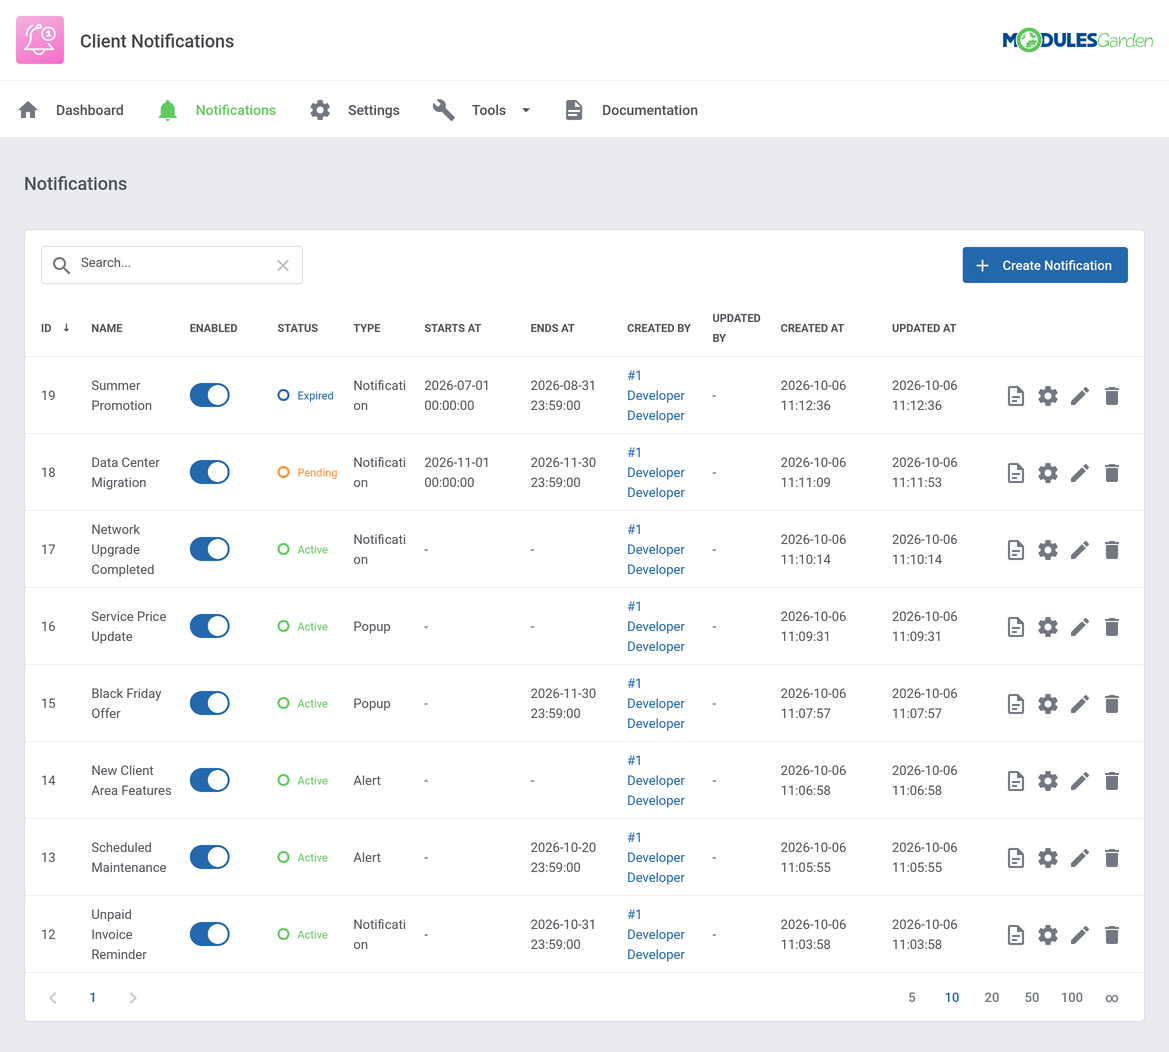
Task: Edit Service Price Update with pencil icon
Action: (1080, 627)
